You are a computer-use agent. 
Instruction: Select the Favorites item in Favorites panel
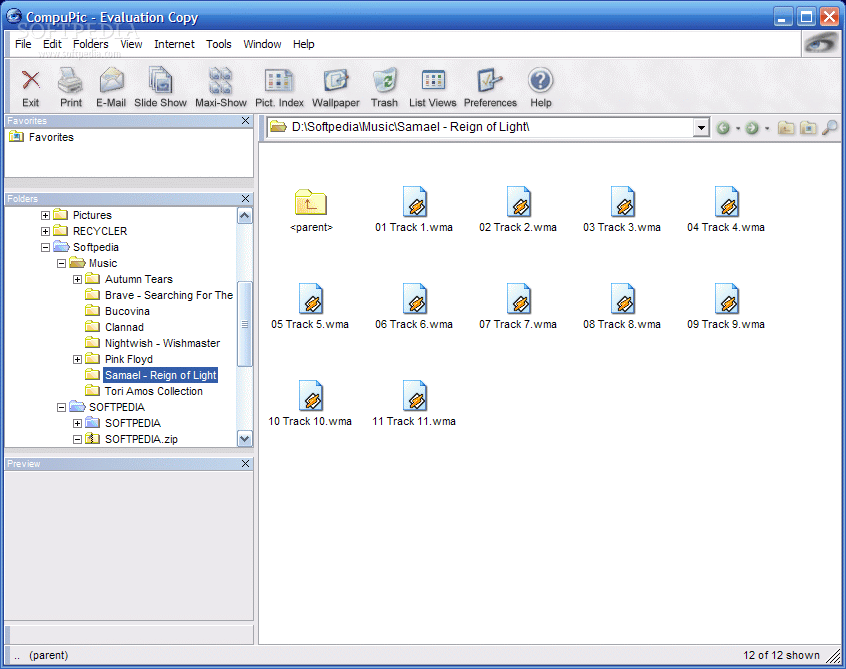(42, 137)
